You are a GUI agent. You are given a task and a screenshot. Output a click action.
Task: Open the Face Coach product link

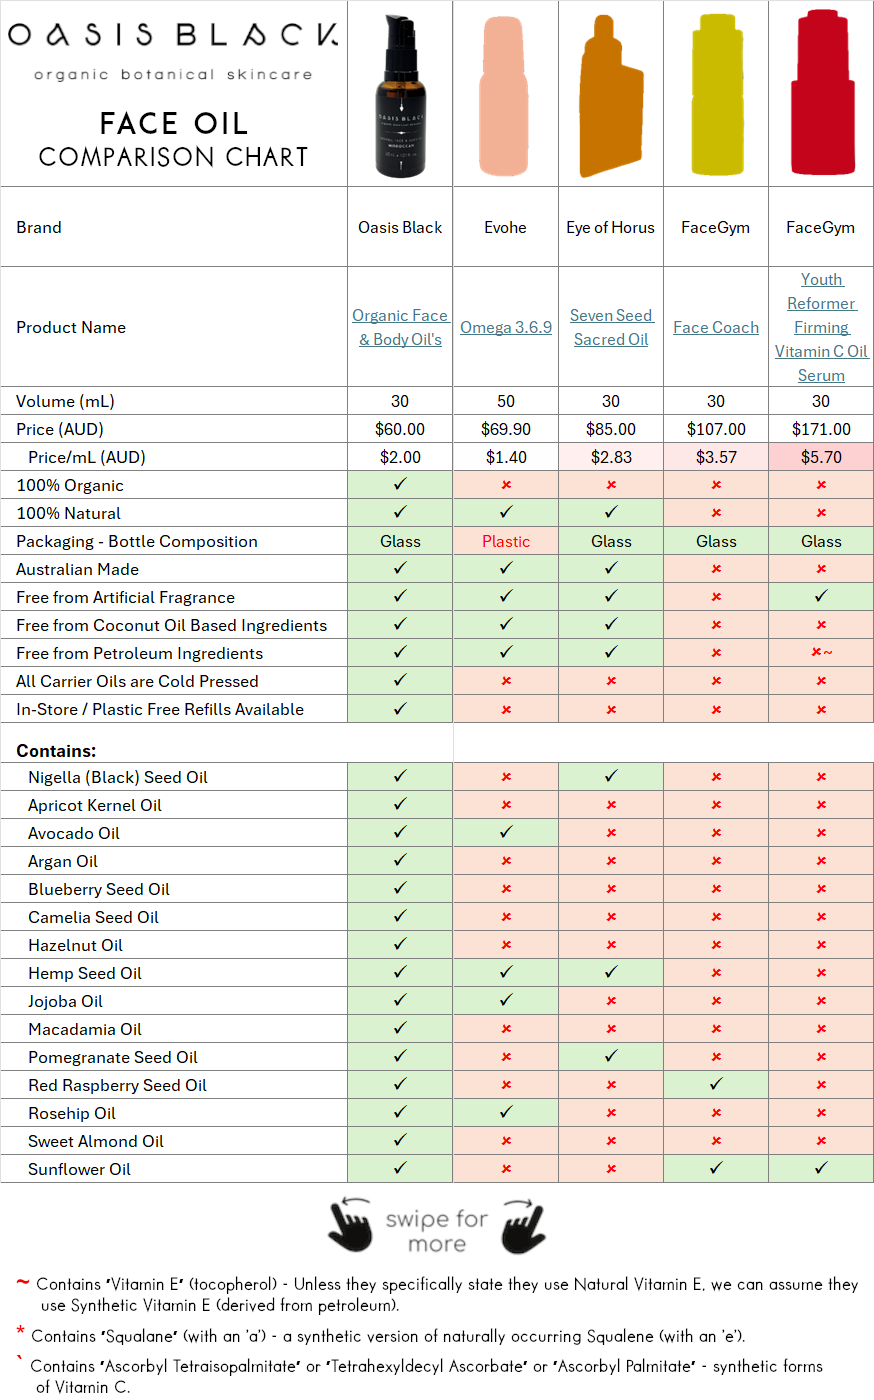pyautogui.click(x=716, y=327)
